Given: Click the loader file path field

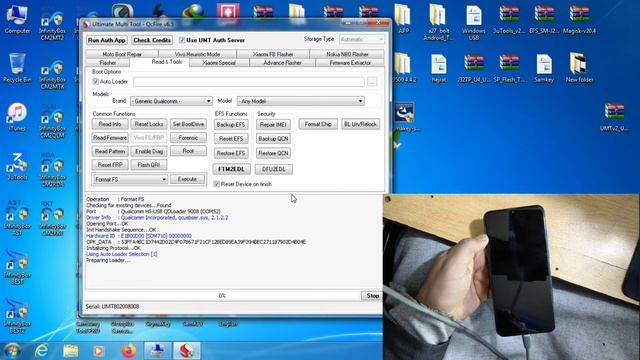Looking at the screenshot, I should click(249, 82).
